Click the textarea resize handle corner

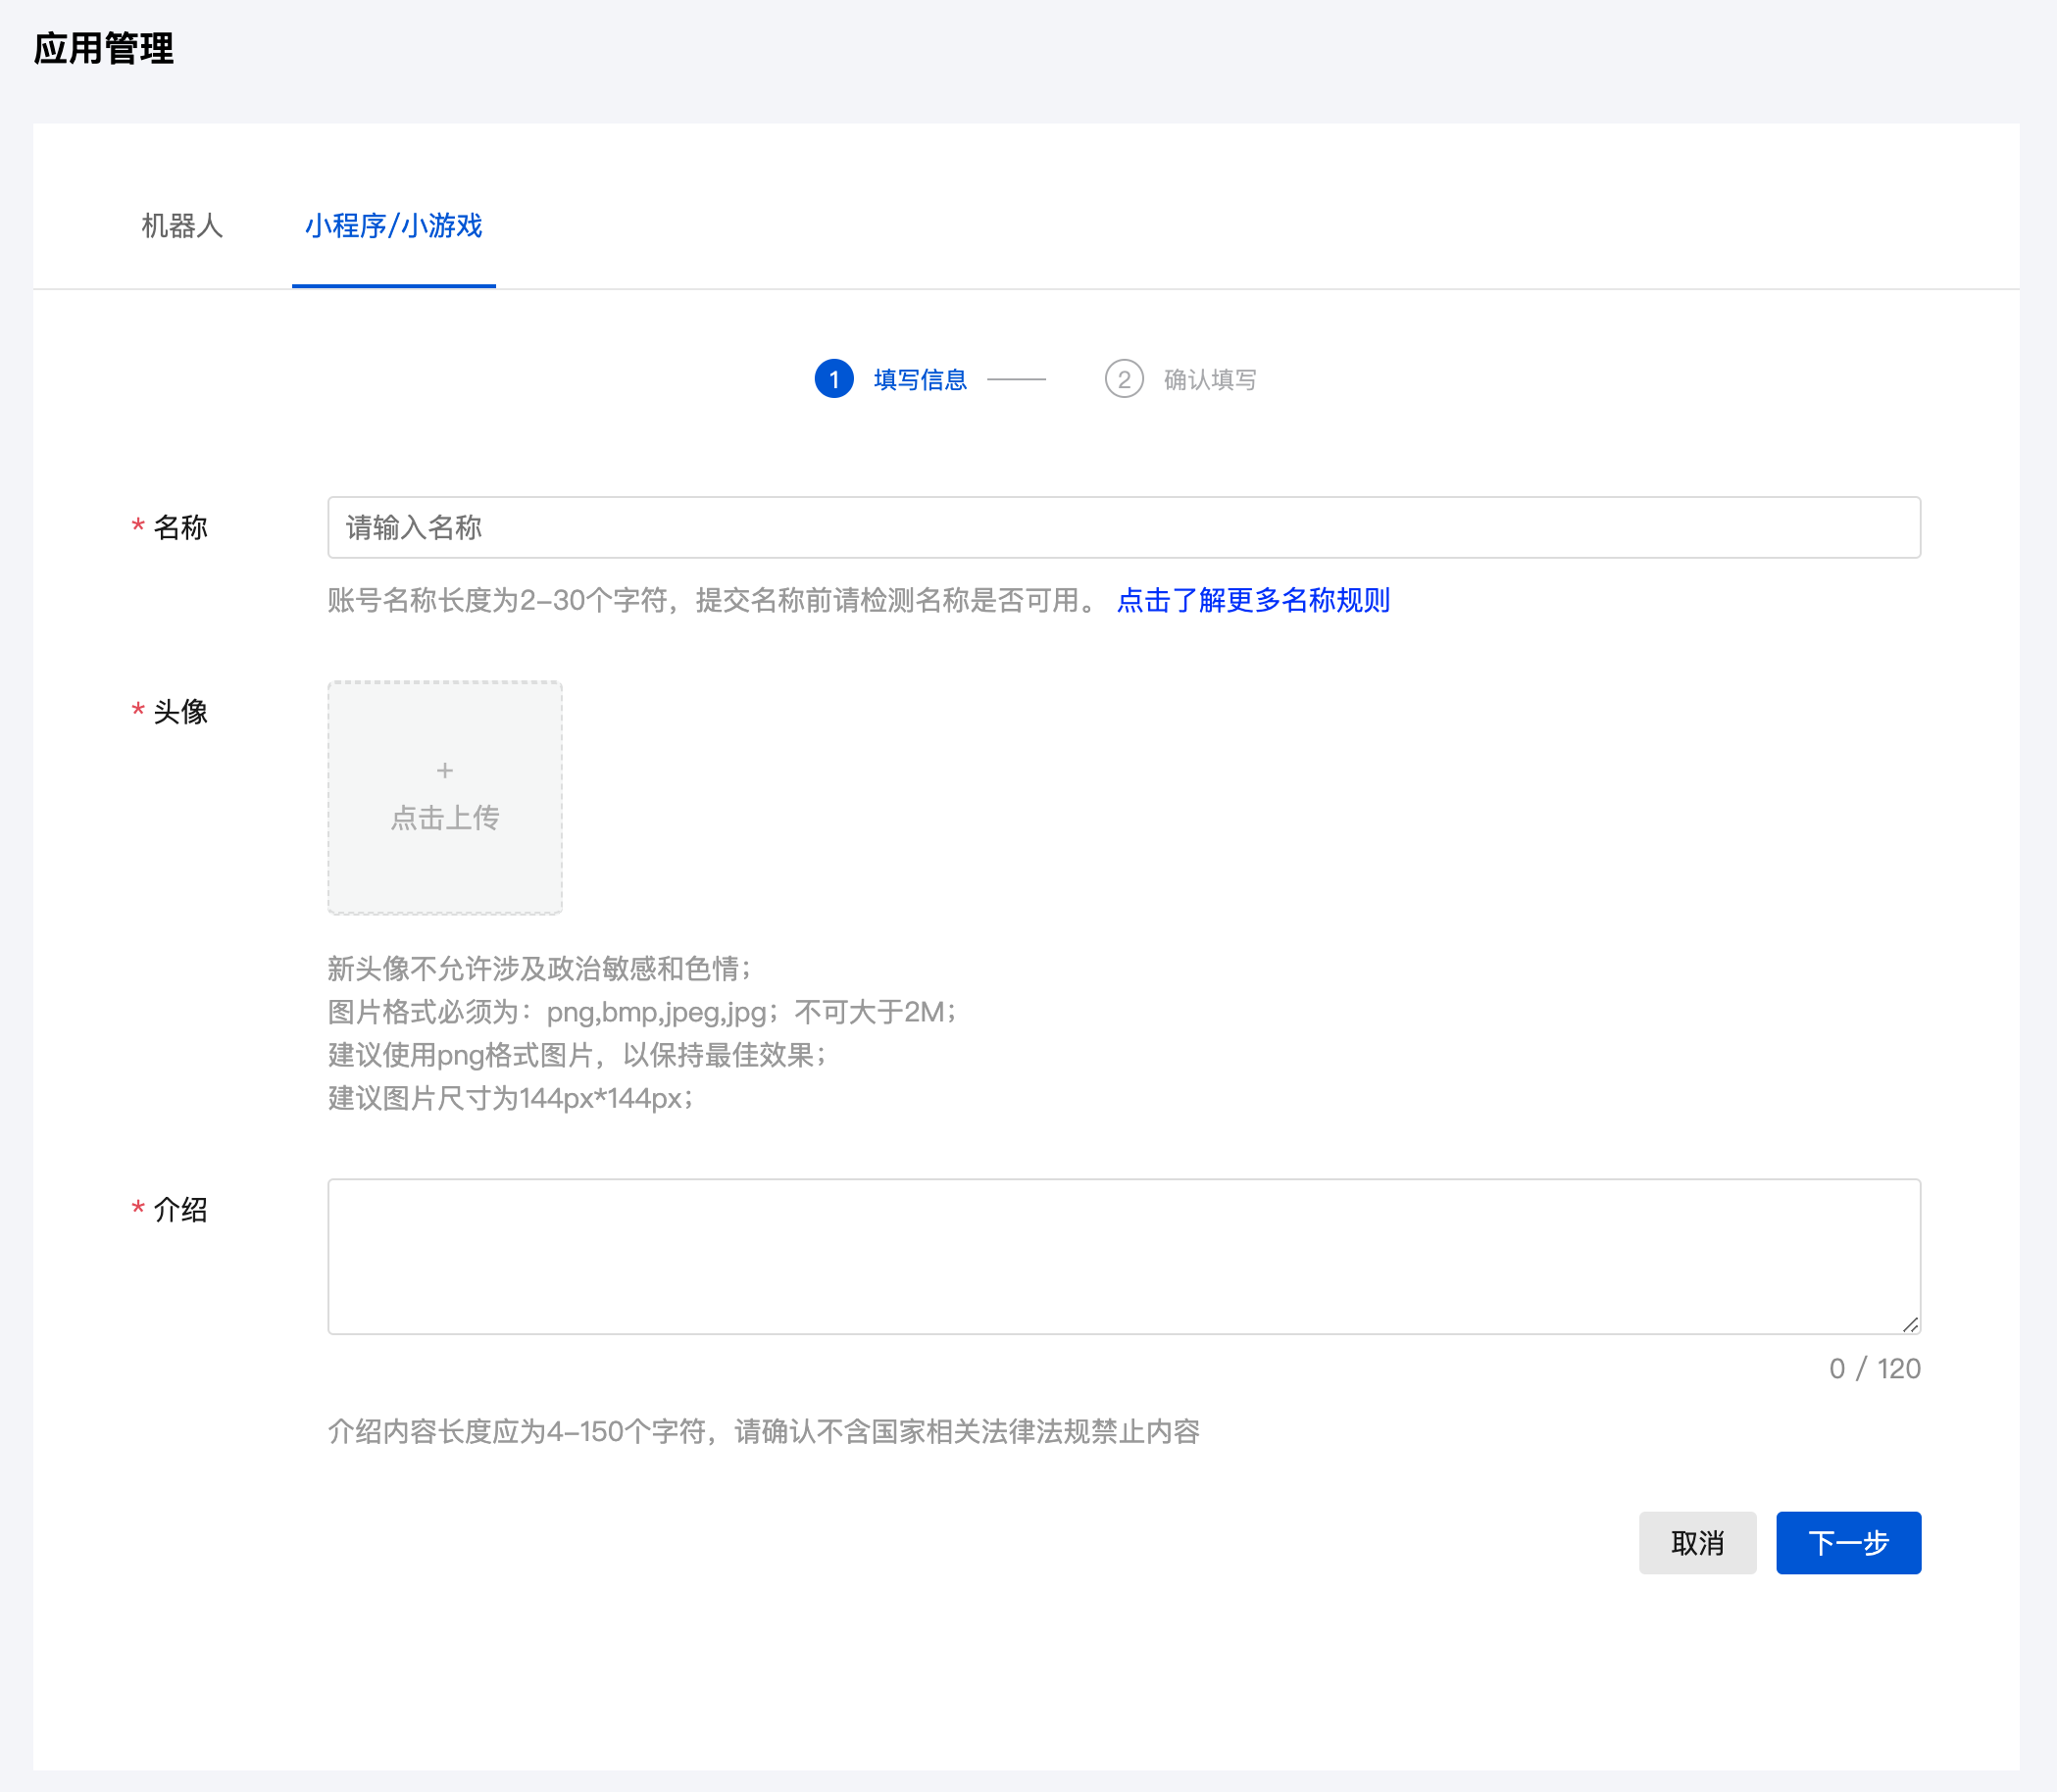pyautogui.click(x=1909, y=1324)
